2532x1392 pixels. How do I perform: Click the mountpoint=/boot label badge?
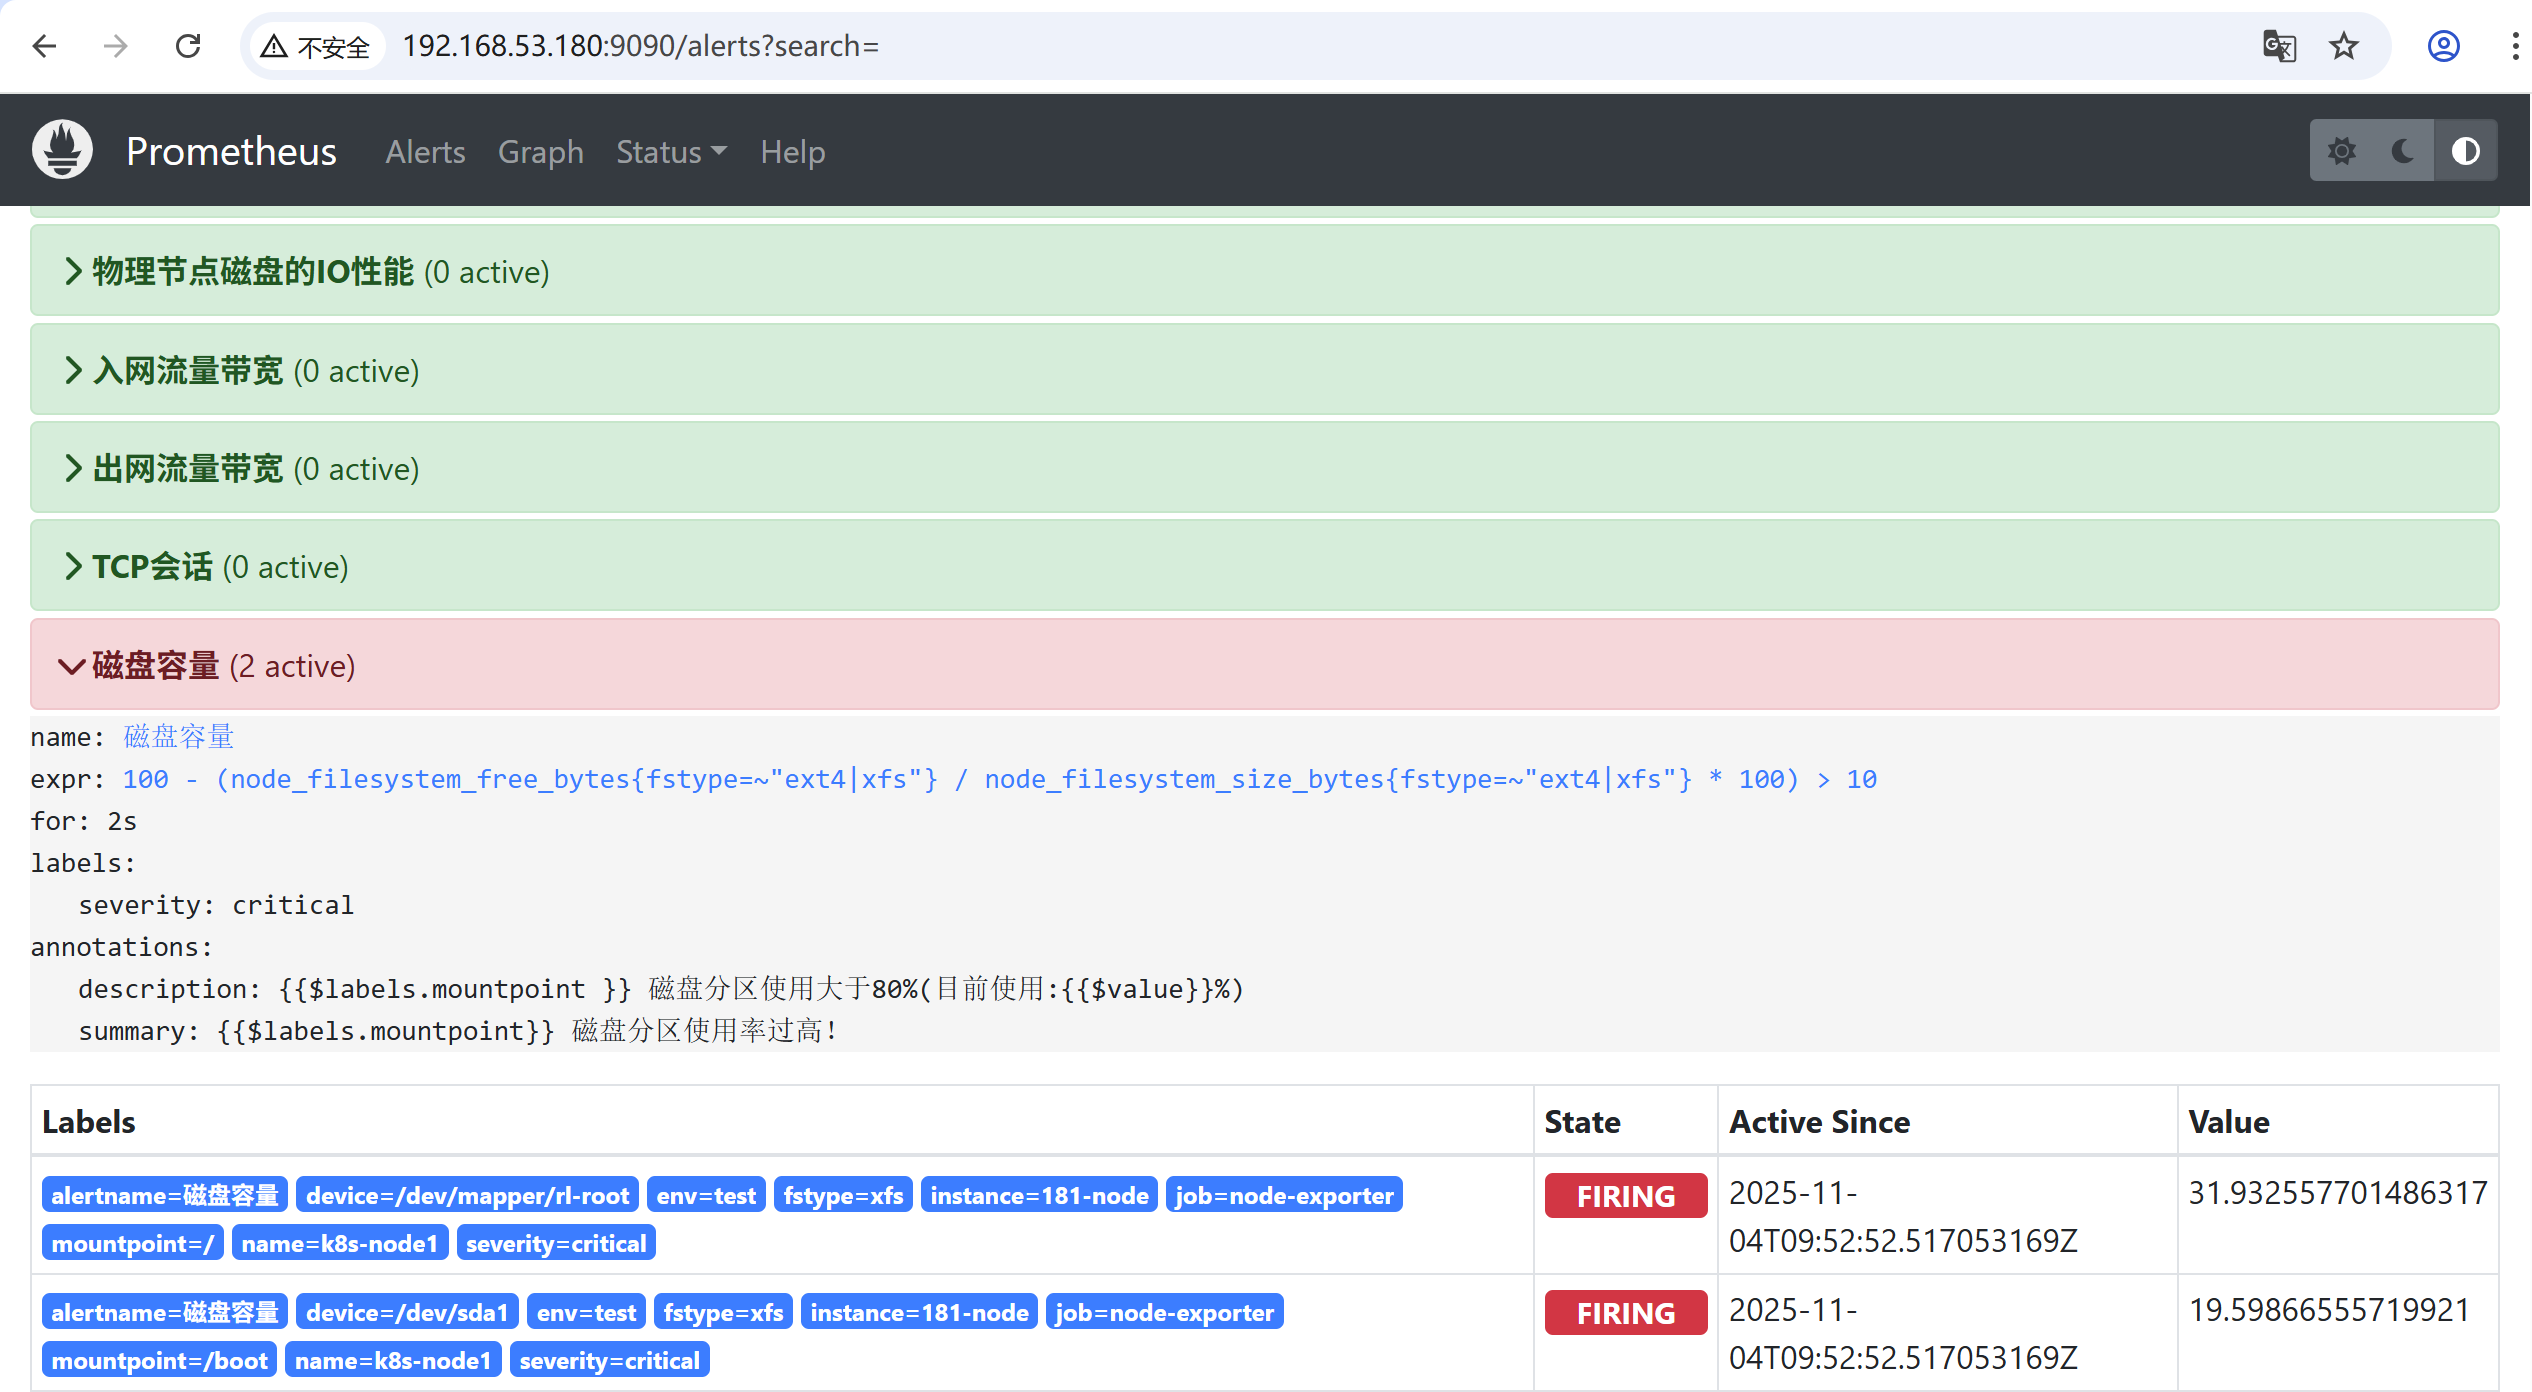point(158,1359)
